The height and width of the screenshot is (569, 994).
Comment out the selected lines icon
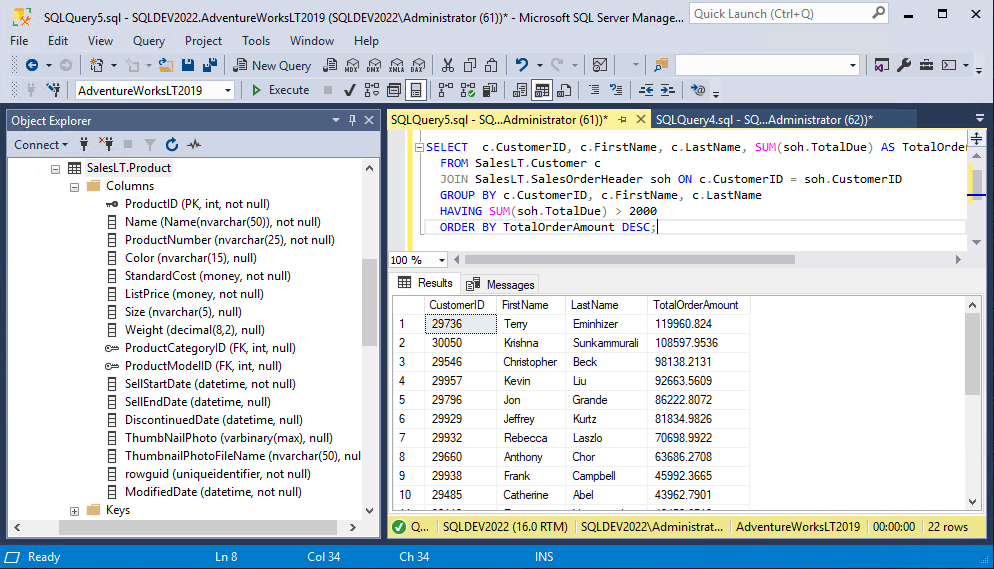point(594,91)
